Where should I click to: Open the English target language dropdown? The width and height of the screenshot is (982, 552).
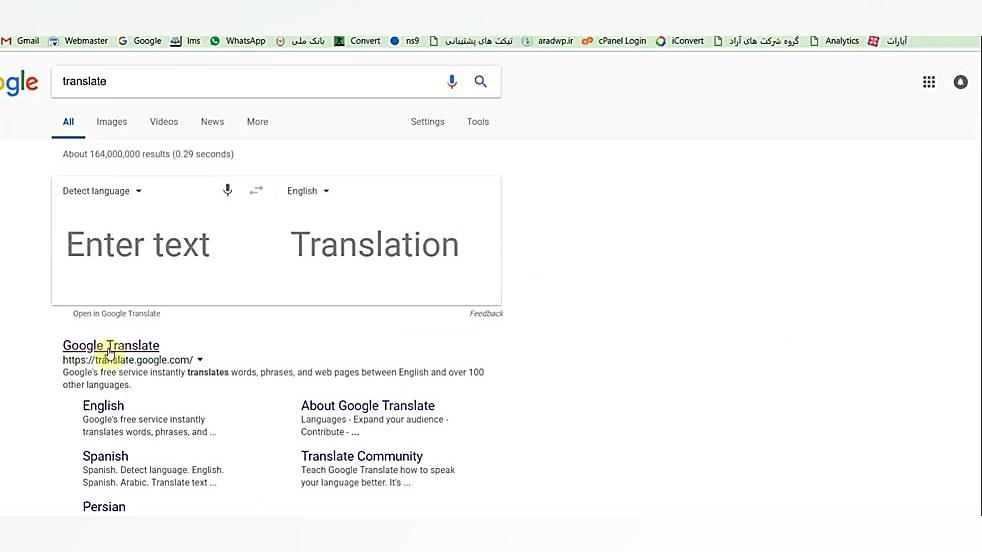click(308, 191)
